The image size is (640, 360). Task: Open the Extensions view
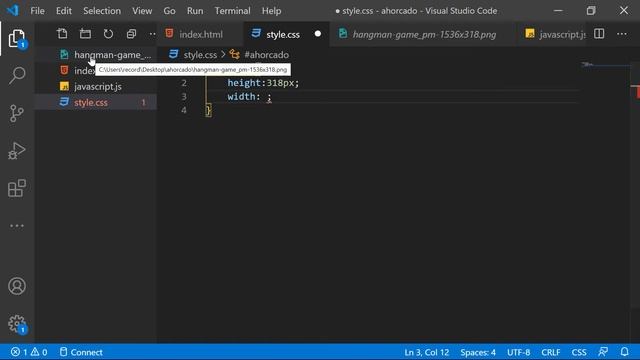coord(17,188)
